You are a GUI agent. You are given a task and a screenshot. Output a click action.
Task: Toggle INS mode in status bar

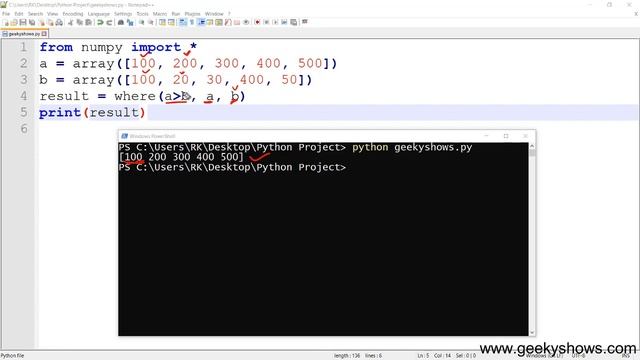pyautogui.click(x=625, y=356)
